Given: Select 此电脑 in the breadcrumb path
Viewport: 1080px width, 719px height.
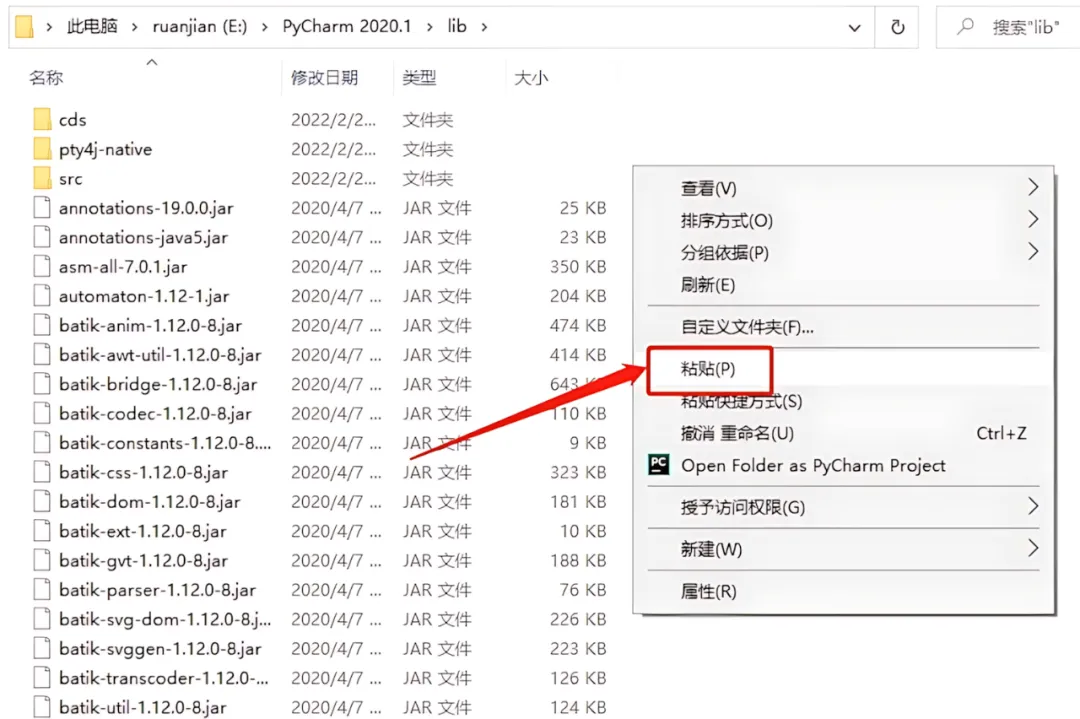Looking at the screenshot, I should 92,26.
